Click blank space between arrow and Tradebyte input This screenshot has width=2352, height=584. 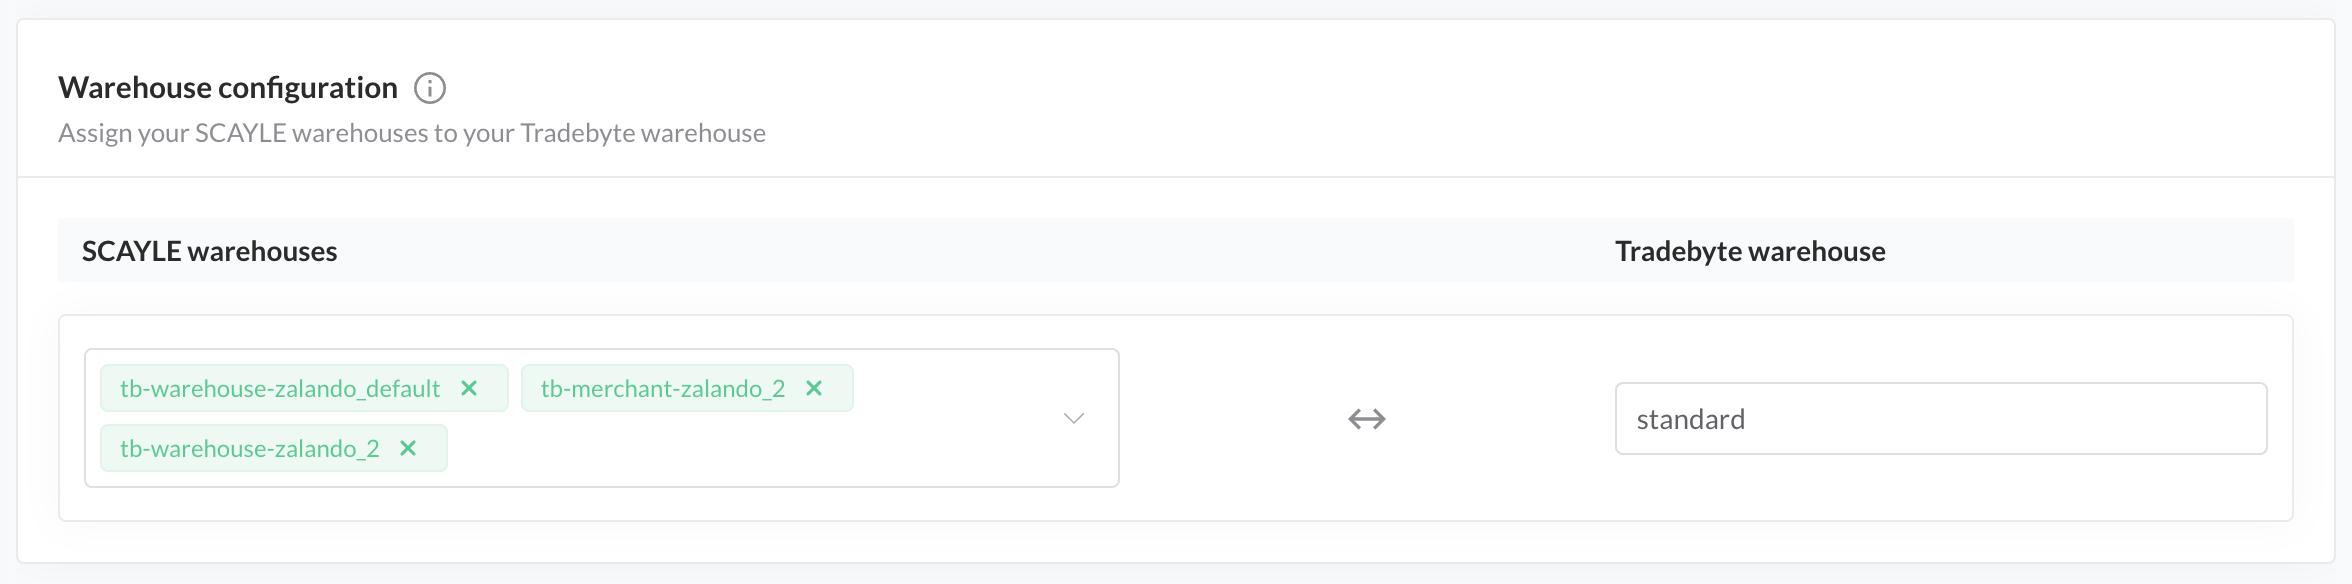click(x=1500, y=419)
